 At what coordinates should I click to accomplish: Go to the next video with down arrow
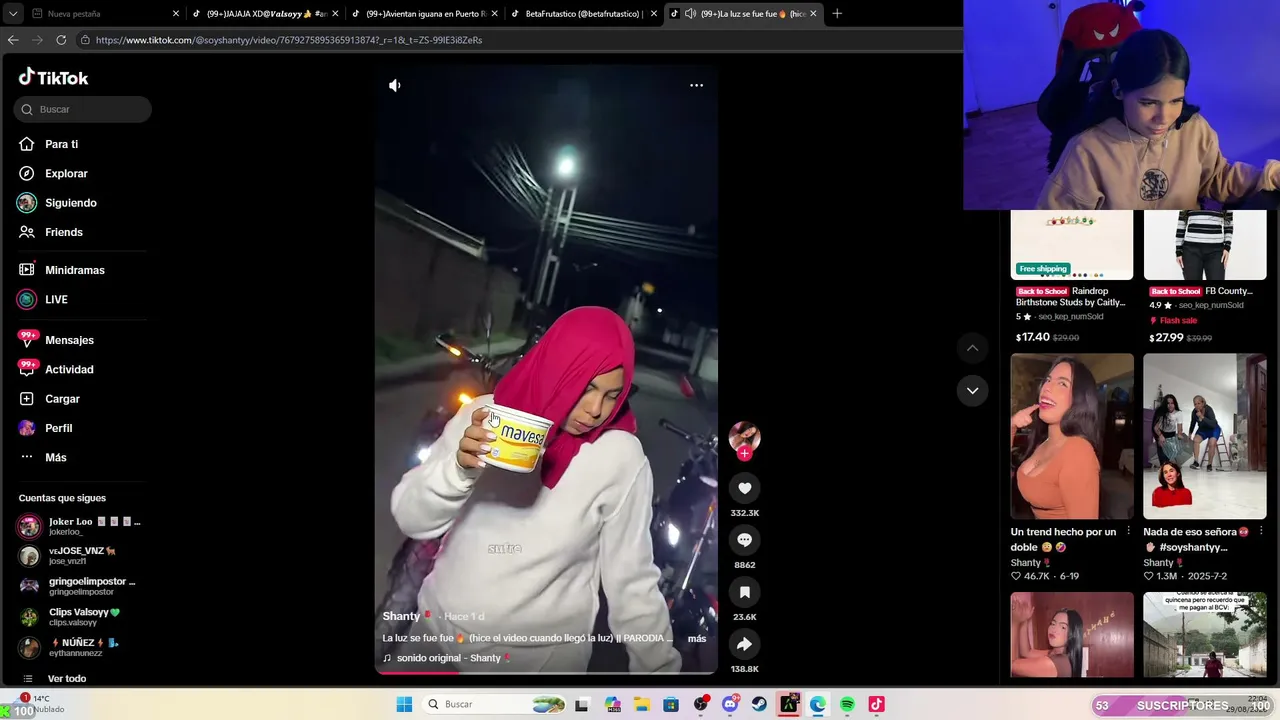coord(972,391)
